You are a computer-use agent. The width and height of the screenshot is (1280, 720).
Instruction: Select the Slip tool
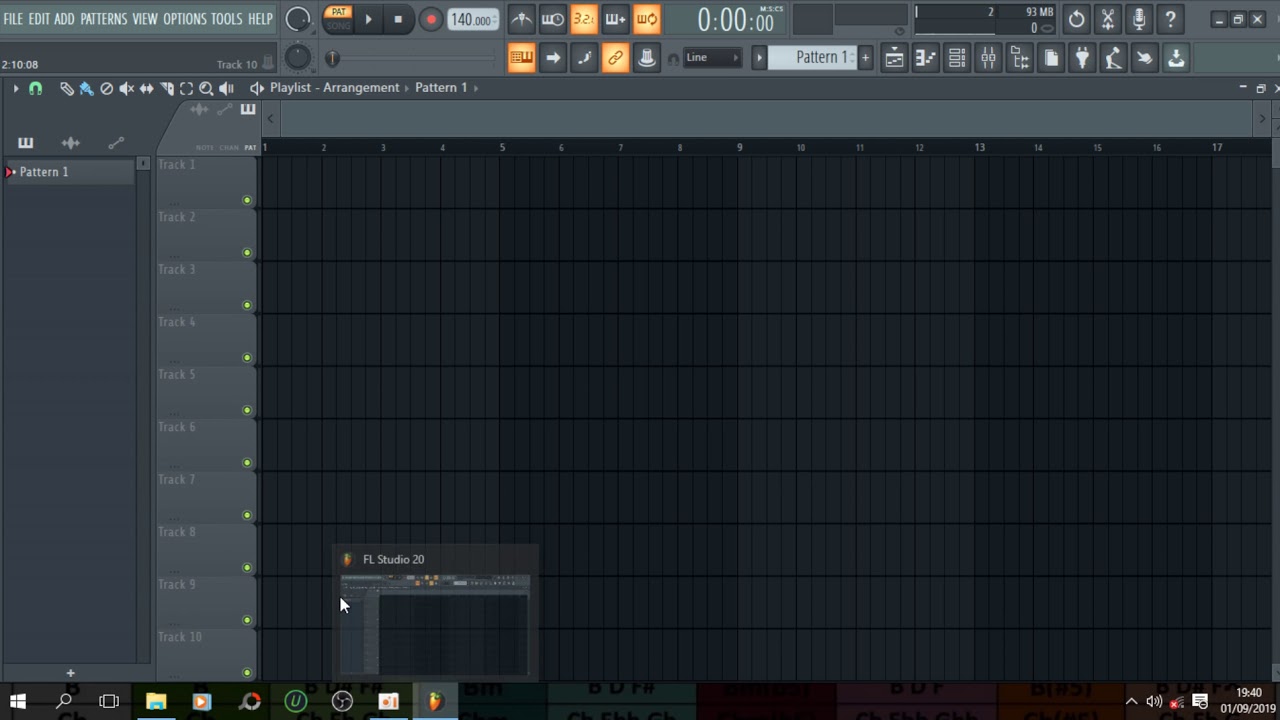click(146, 89)
